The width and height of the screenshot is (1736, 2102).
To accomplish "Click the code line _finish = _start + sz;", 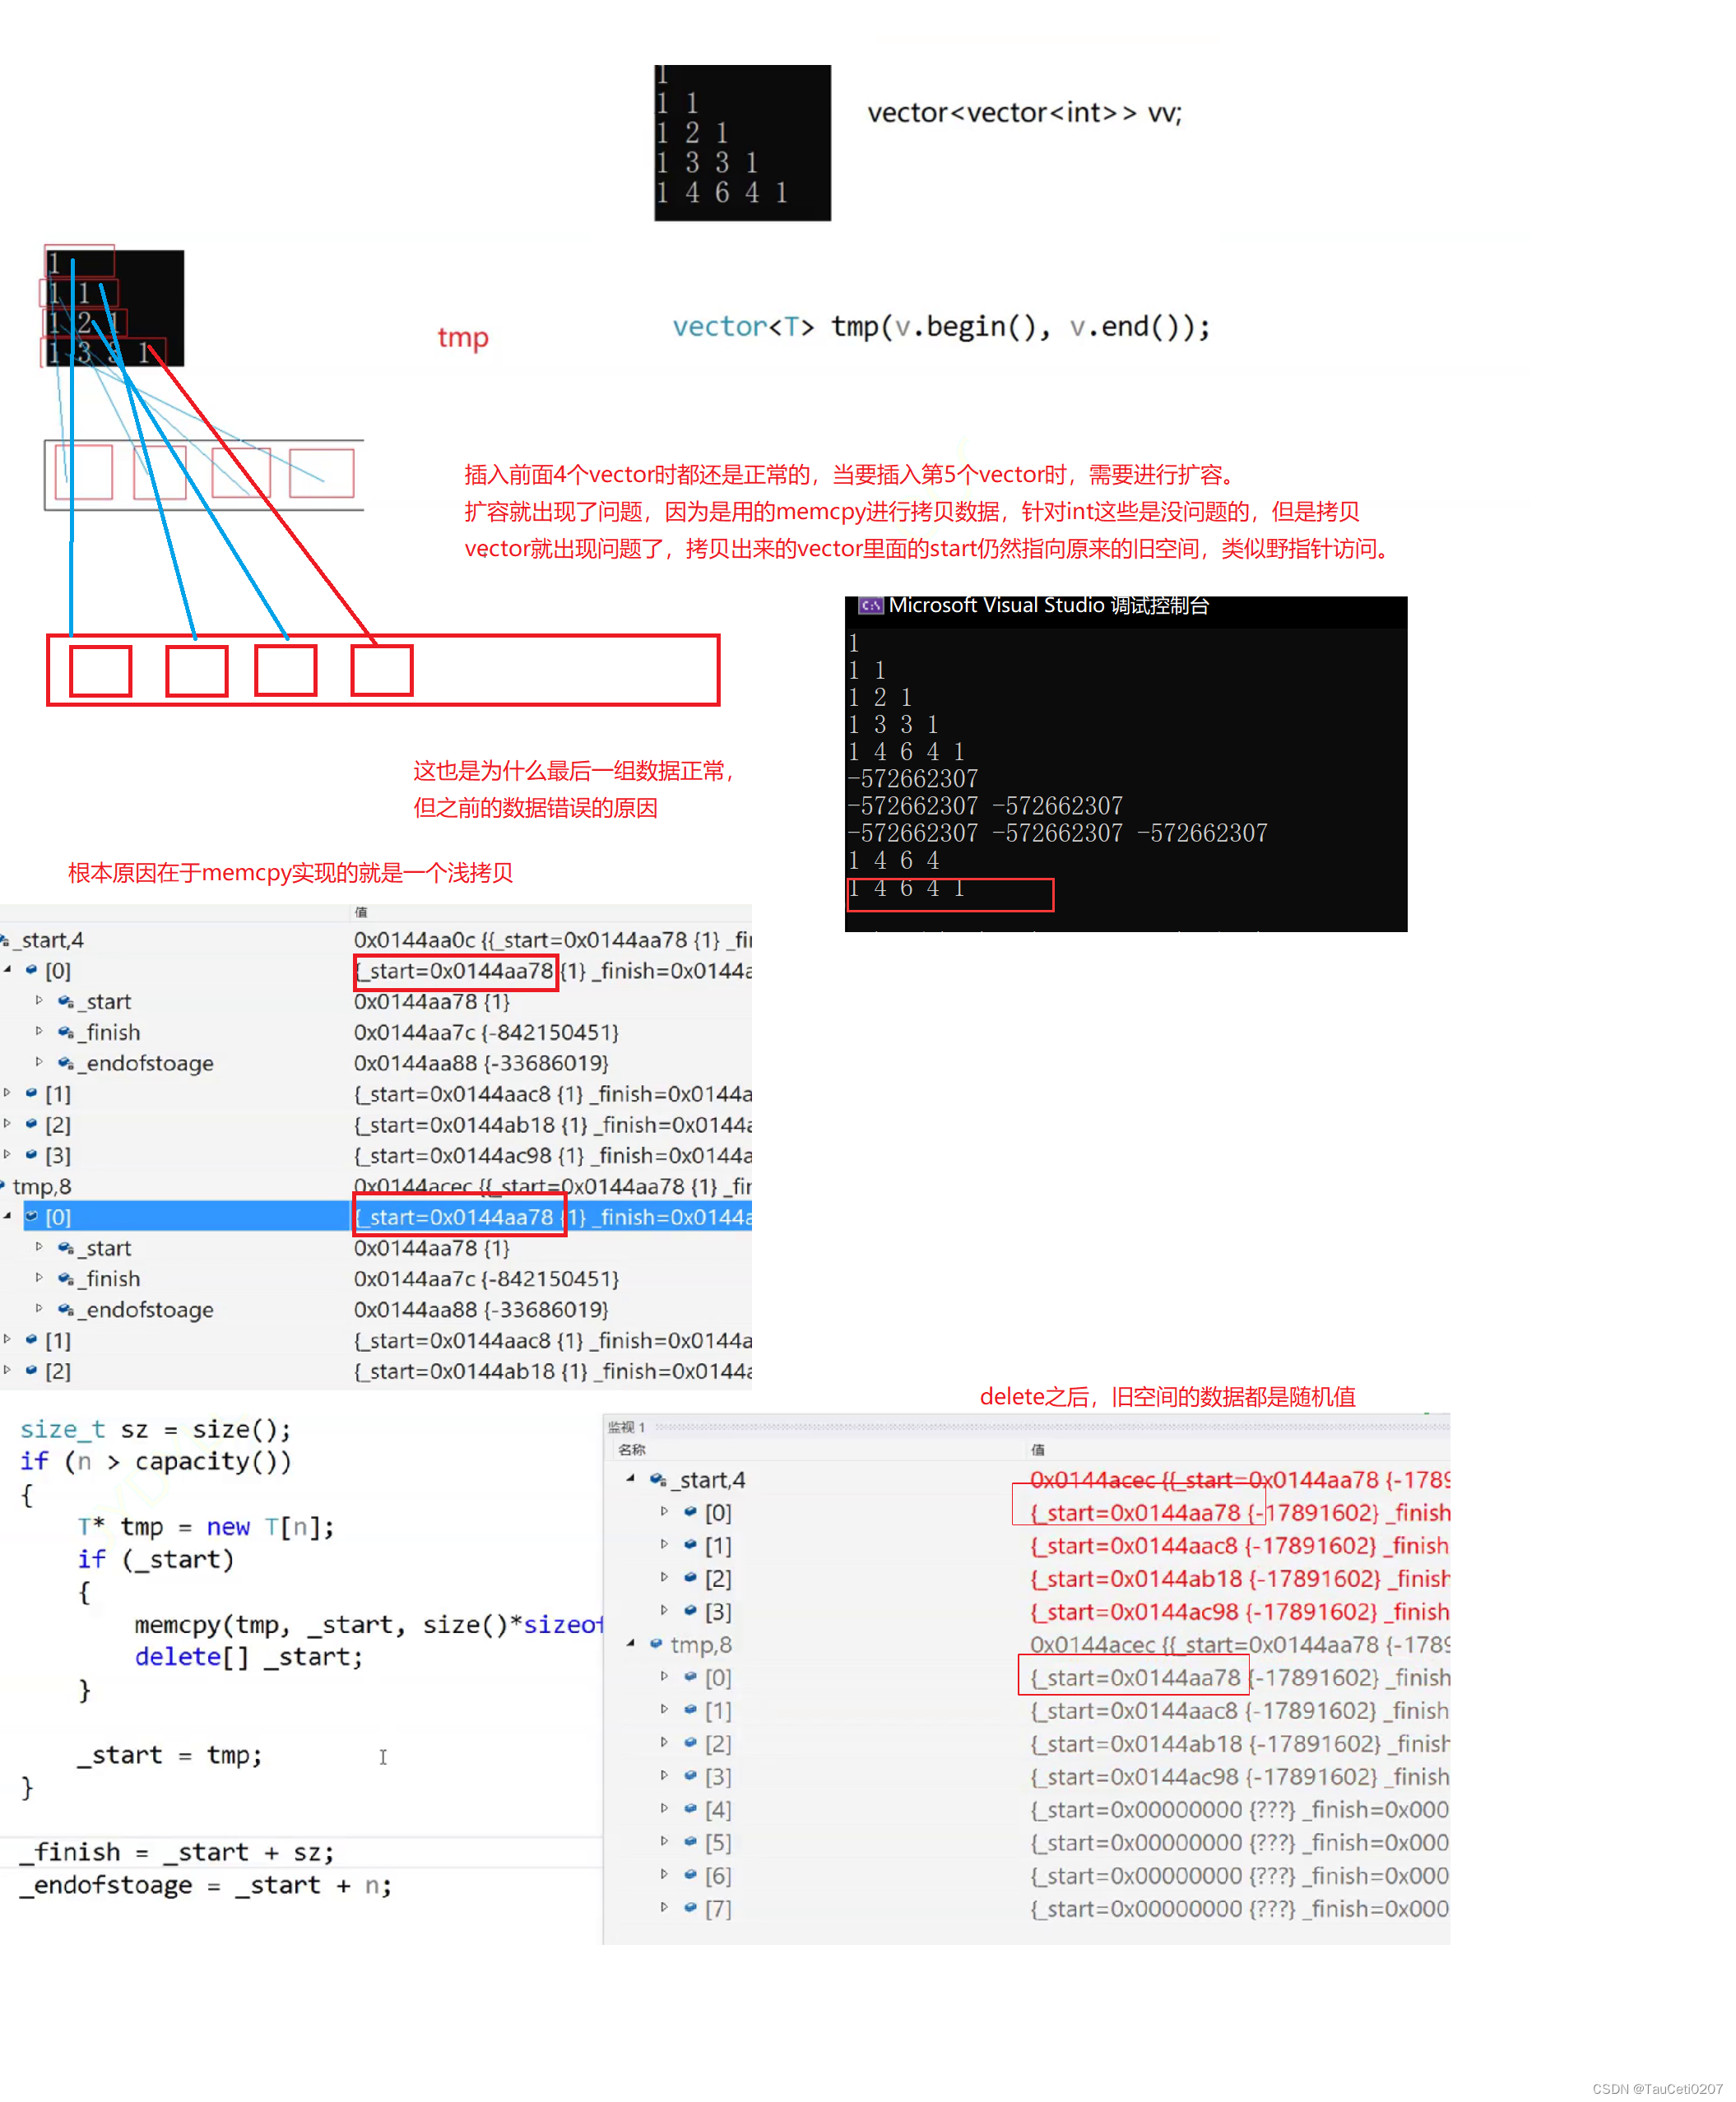I will 177,1851.
